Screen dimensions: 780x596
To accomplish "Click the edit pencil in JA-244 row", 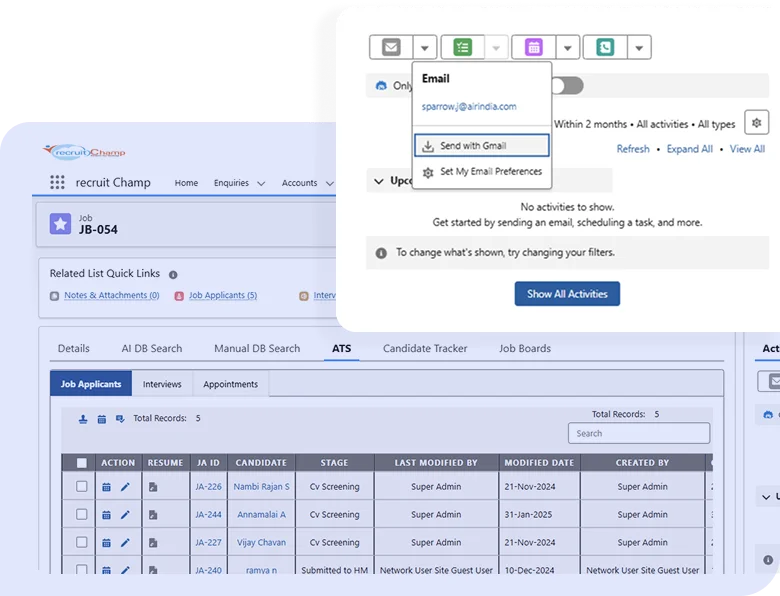I will 125,515.
